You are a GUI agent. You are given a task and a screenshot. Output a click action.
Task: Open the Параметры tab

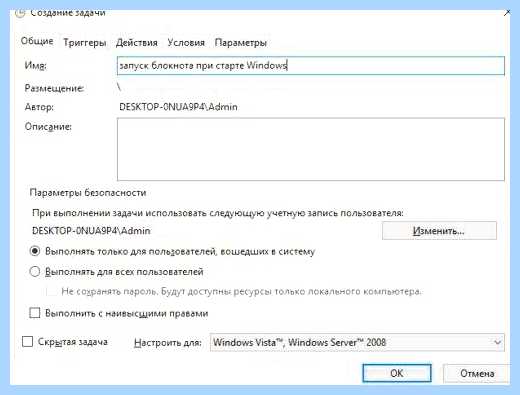tap(240, 43)
